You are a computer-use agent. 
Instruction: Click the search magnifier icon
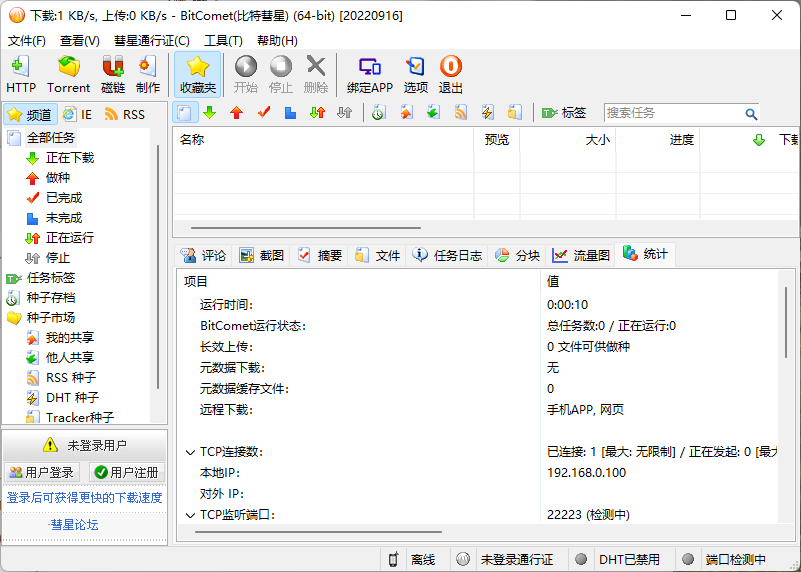tap(751, 114)
